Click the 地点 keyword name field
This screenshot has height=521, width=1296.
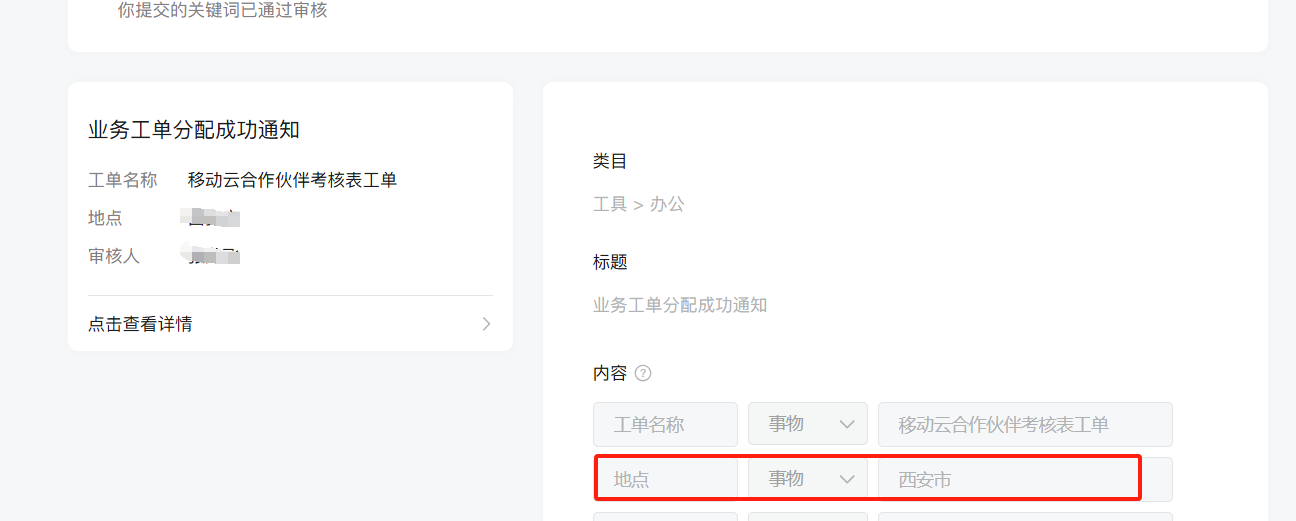tap(665, 479)
